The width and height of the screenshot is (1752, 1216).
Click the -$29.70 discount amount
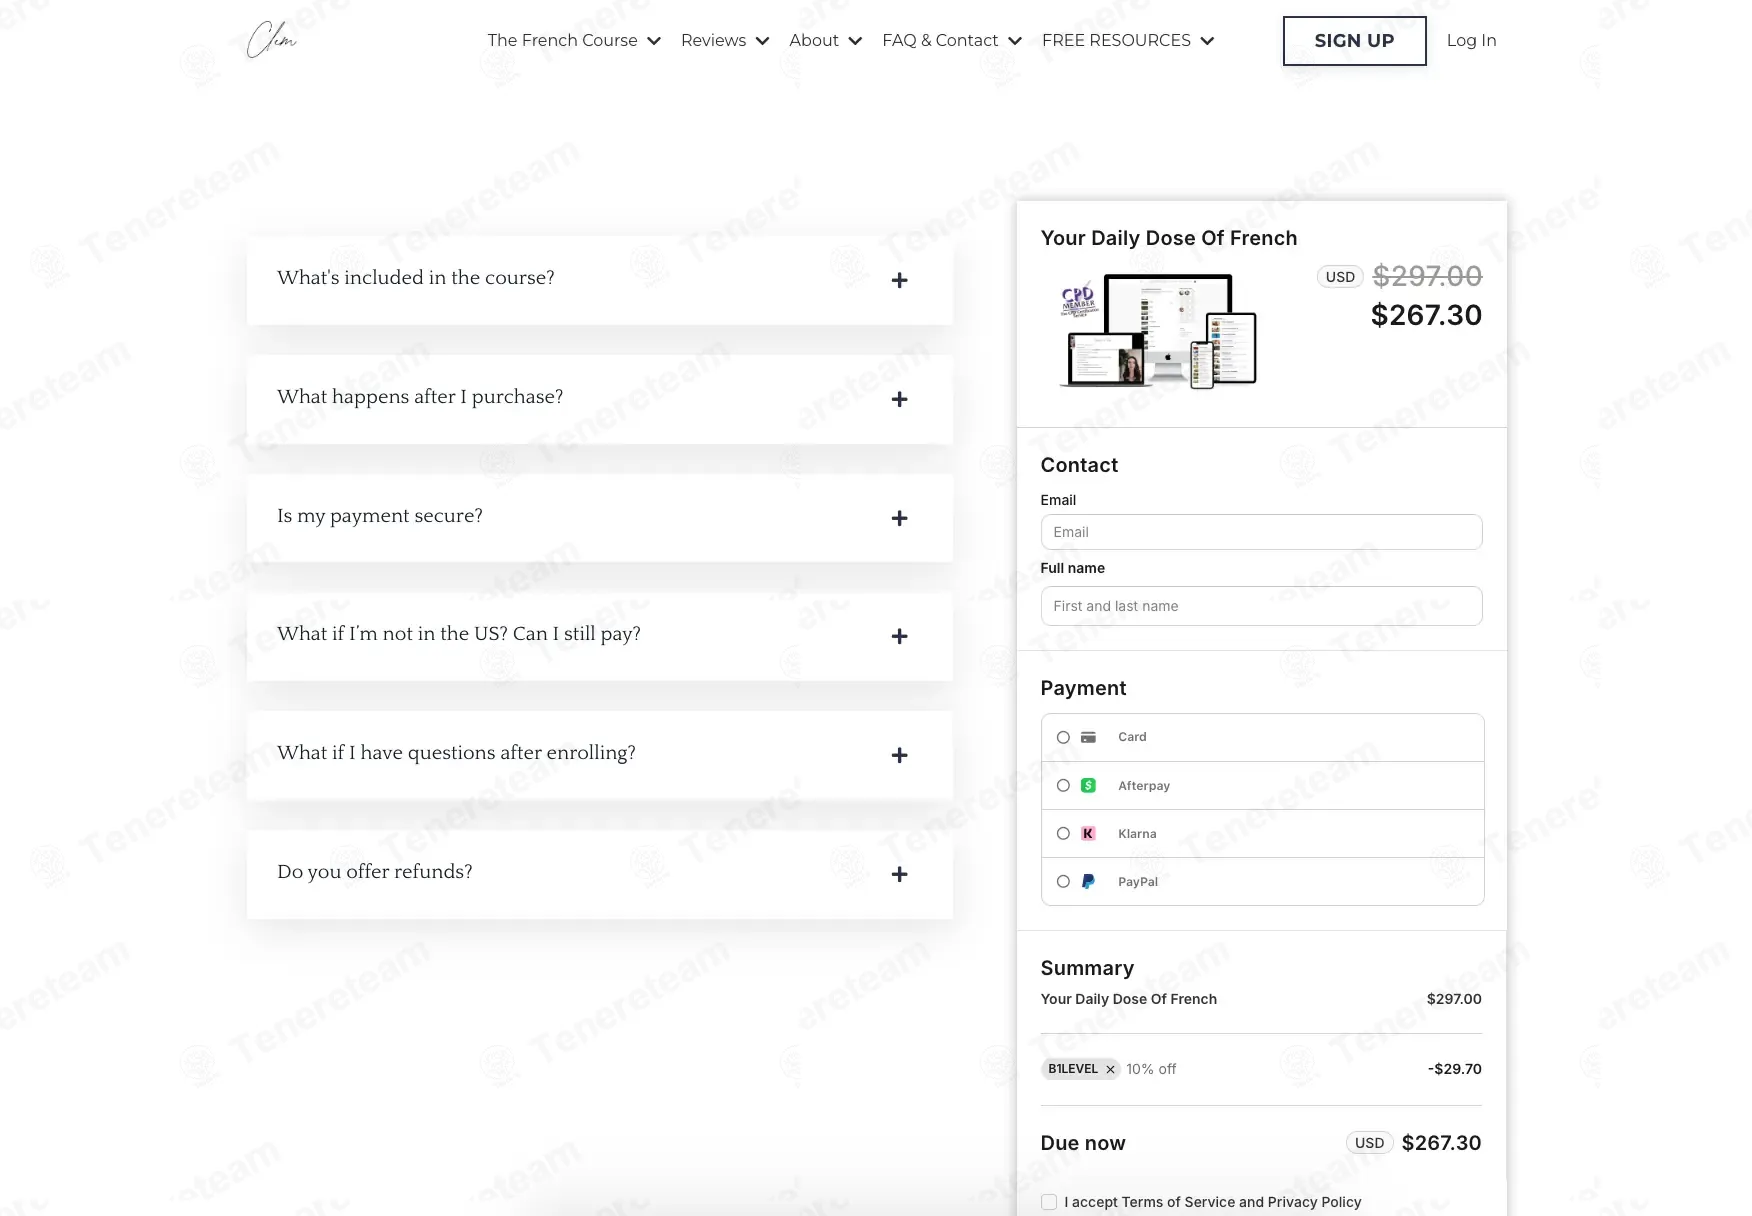[x=1454, y=1069]
